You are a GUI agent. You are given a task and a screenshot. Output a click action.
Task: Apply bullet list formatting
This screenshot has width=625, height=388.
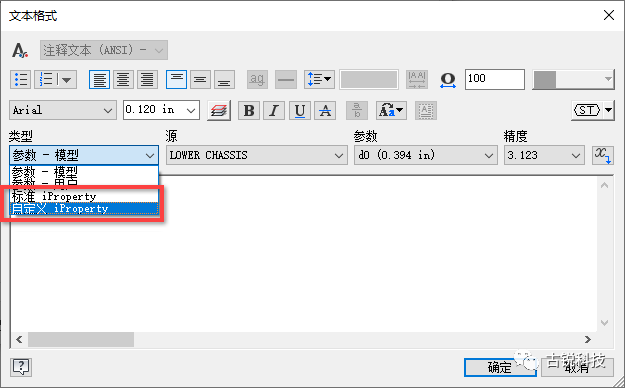(20, 79)
